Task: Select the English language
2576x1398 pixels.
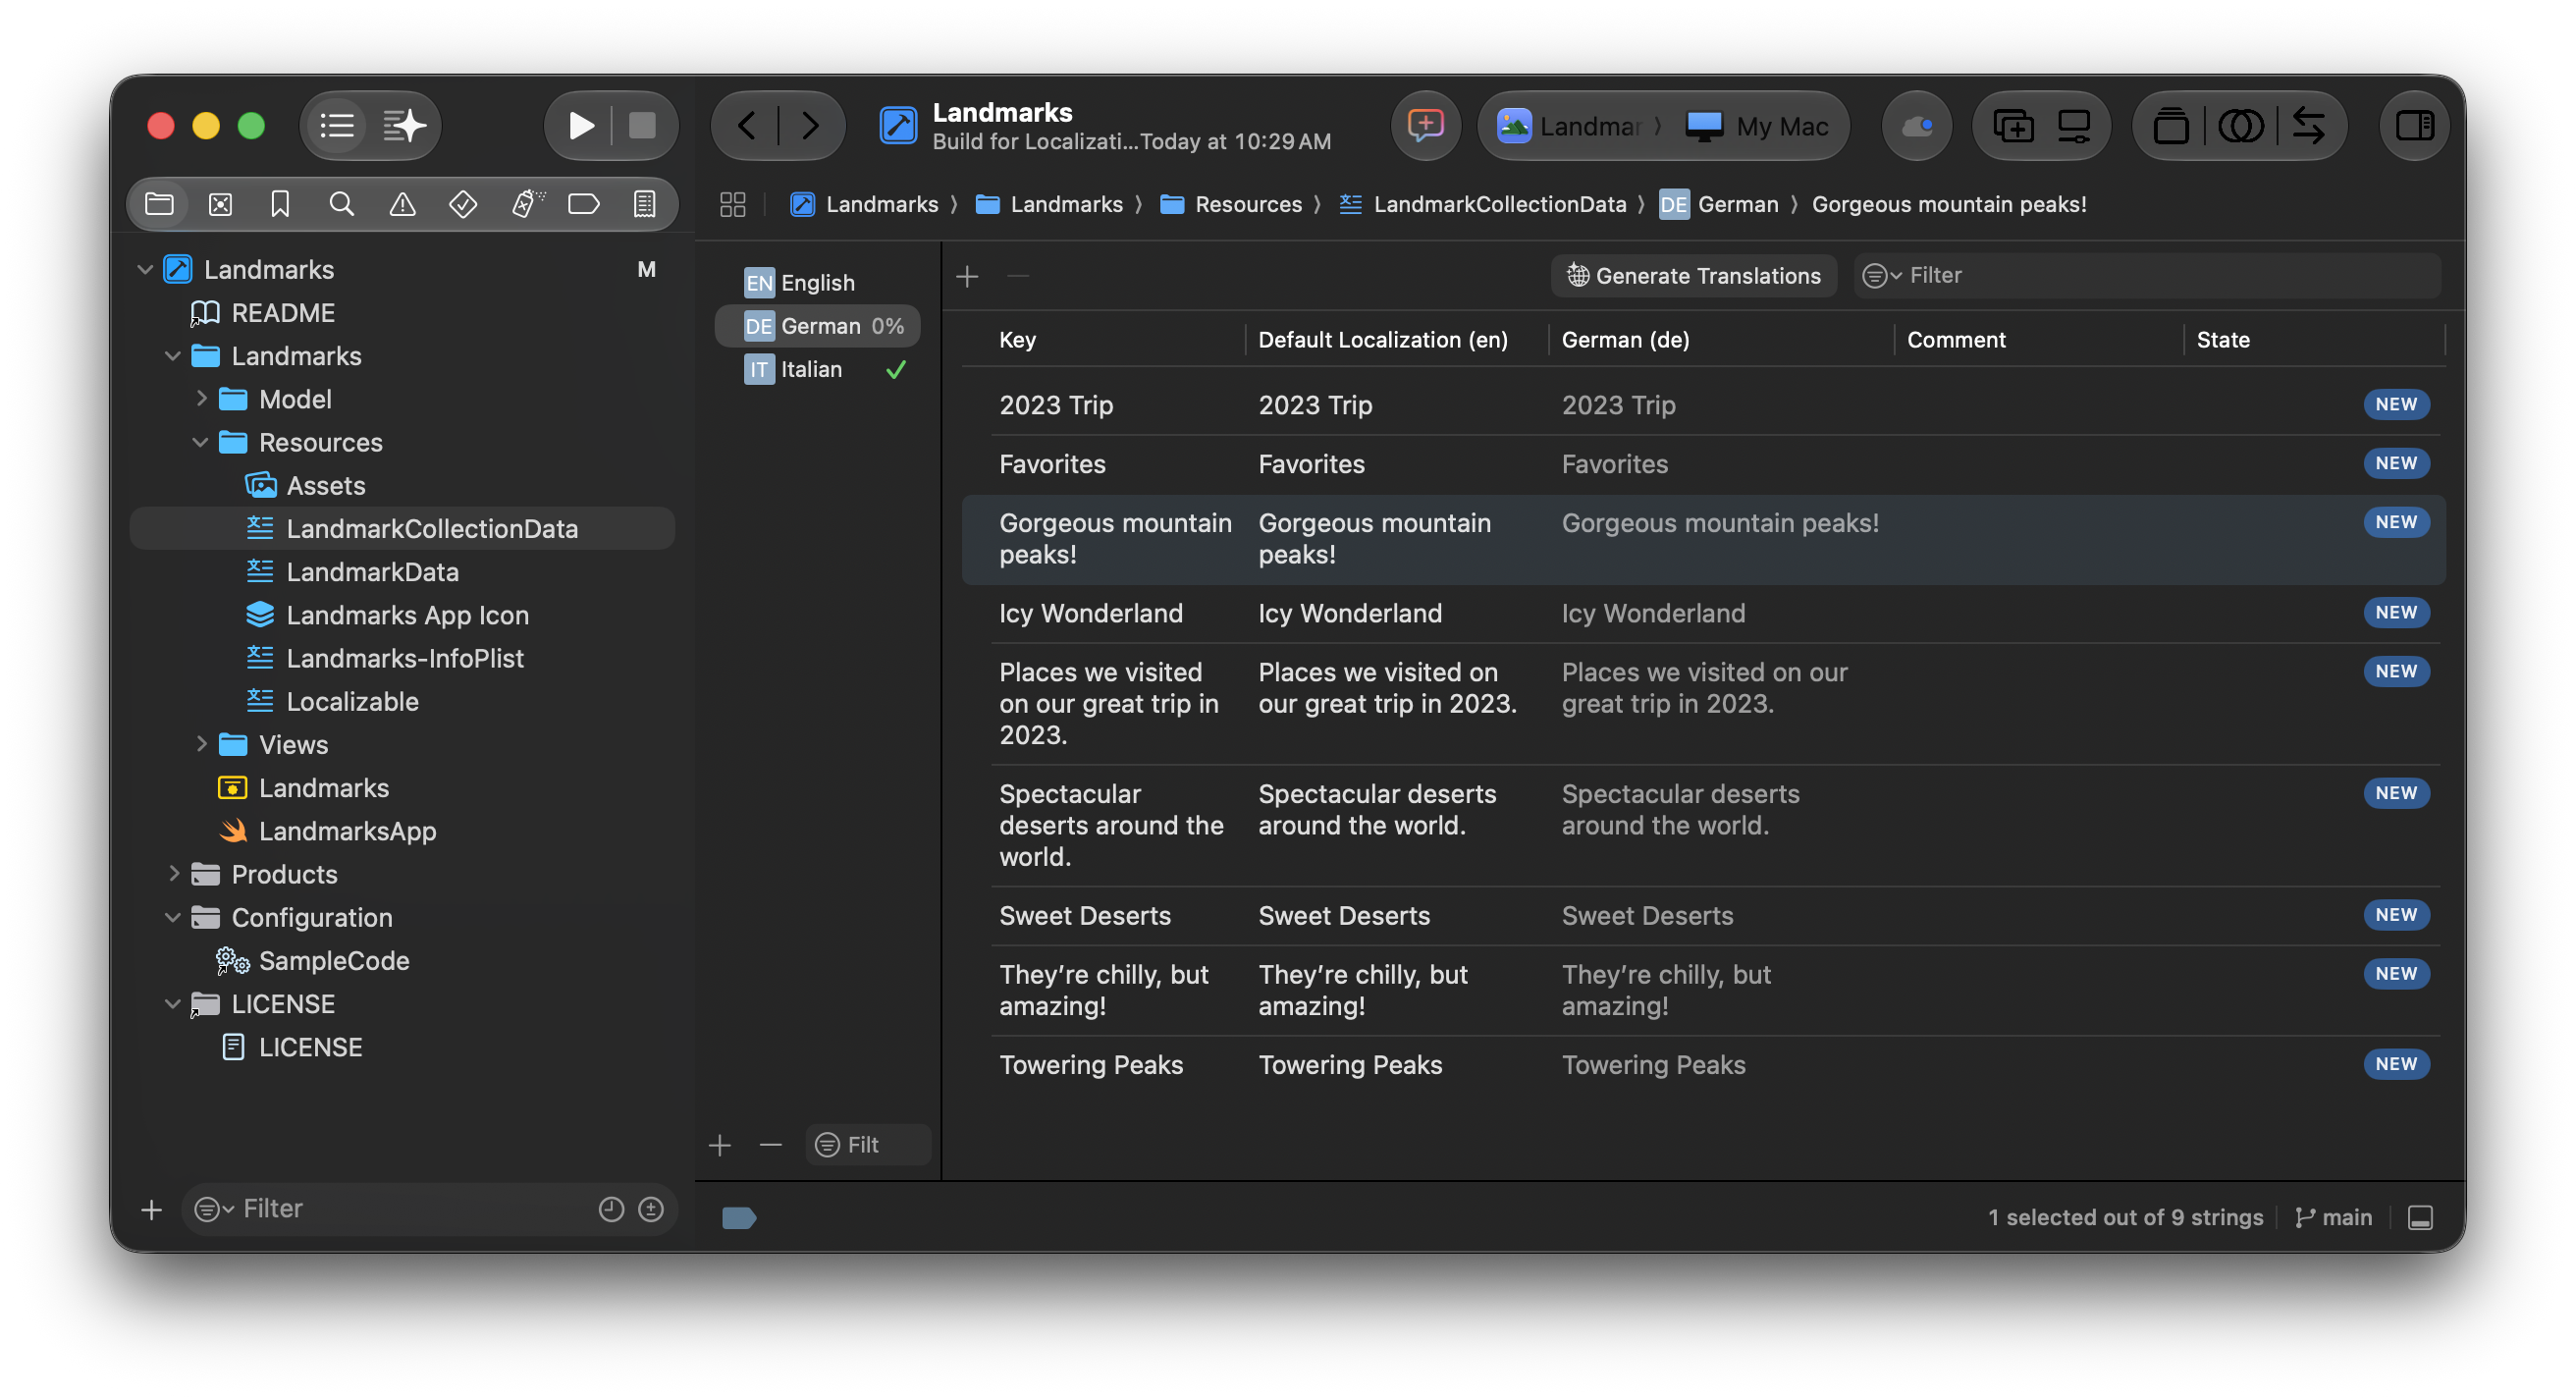Action: 817,282
